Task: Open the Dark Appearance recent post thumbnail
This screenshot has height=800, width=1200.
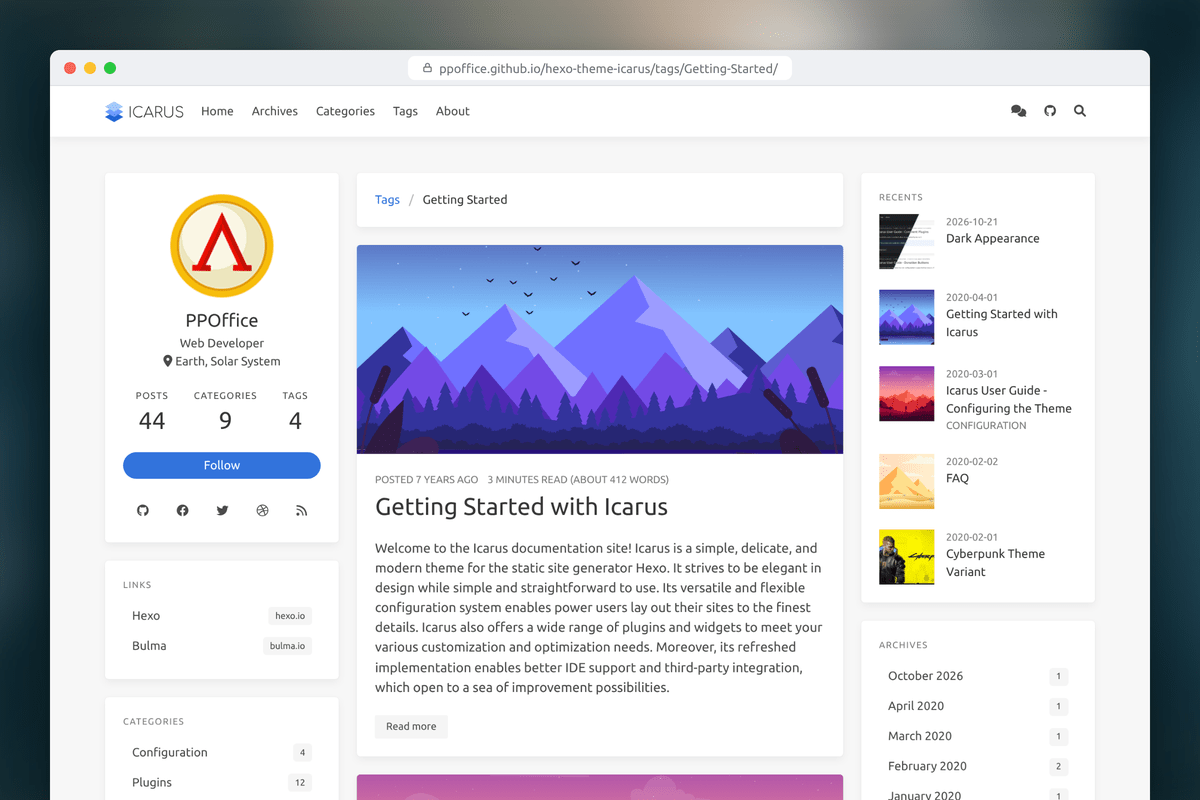Action: 907,242
